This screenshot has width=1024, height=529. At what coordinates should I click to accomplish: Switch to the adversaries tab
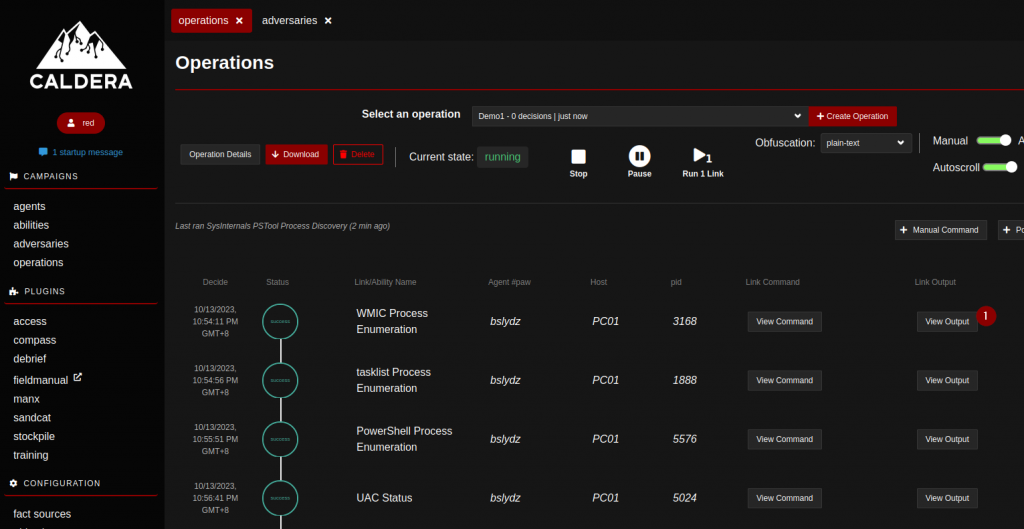289,21
